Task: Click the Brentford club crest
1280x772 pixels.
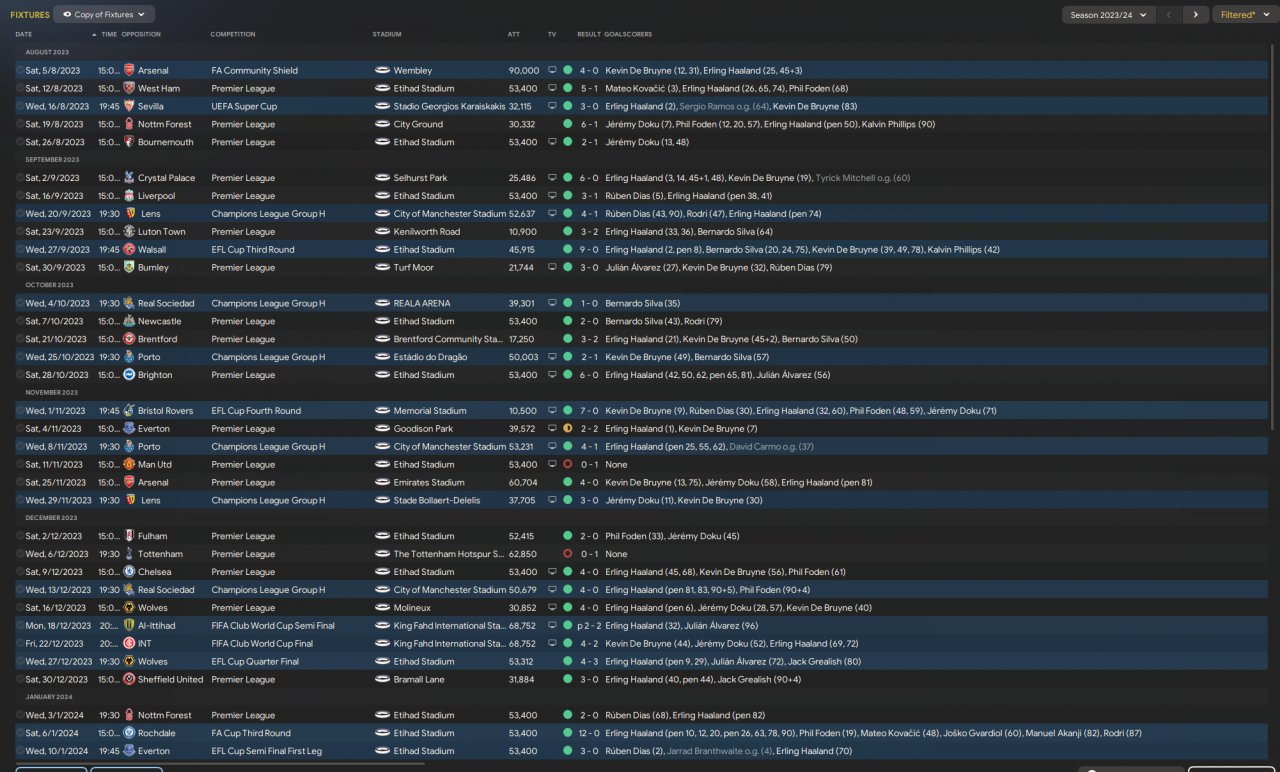Action: (129, 339)
